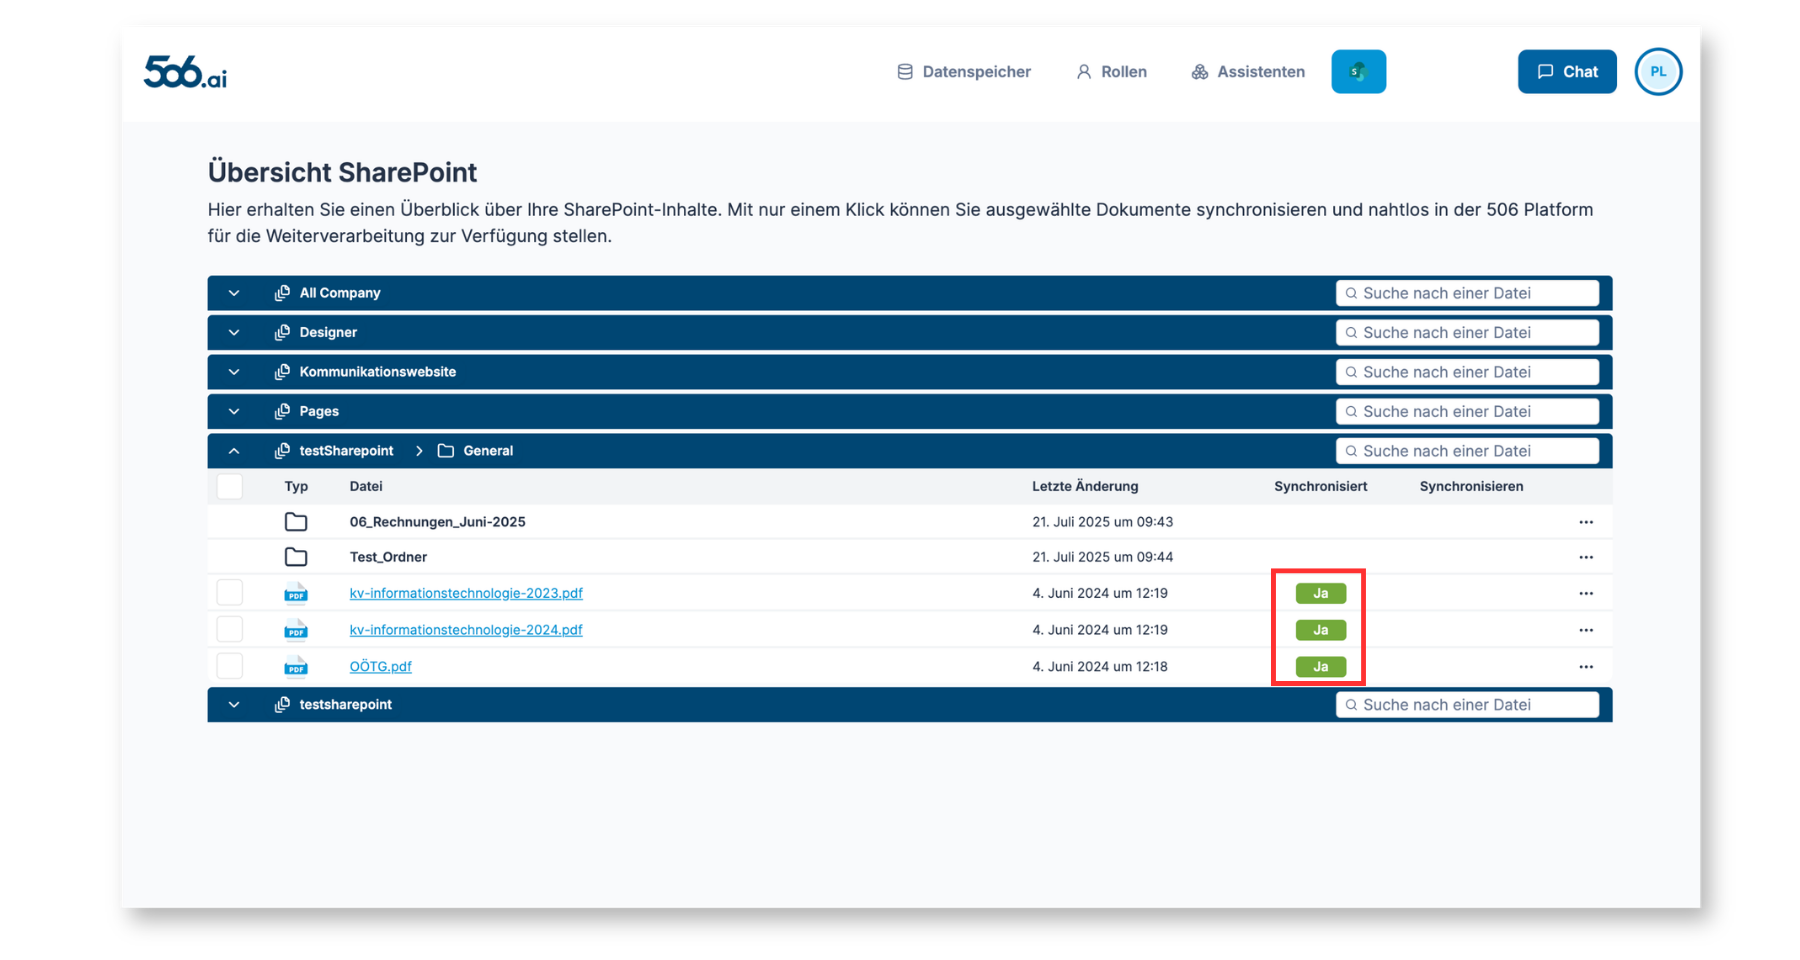Click the site icon beside Pages
Screen dimensions: 1800x960
point(282,411)
